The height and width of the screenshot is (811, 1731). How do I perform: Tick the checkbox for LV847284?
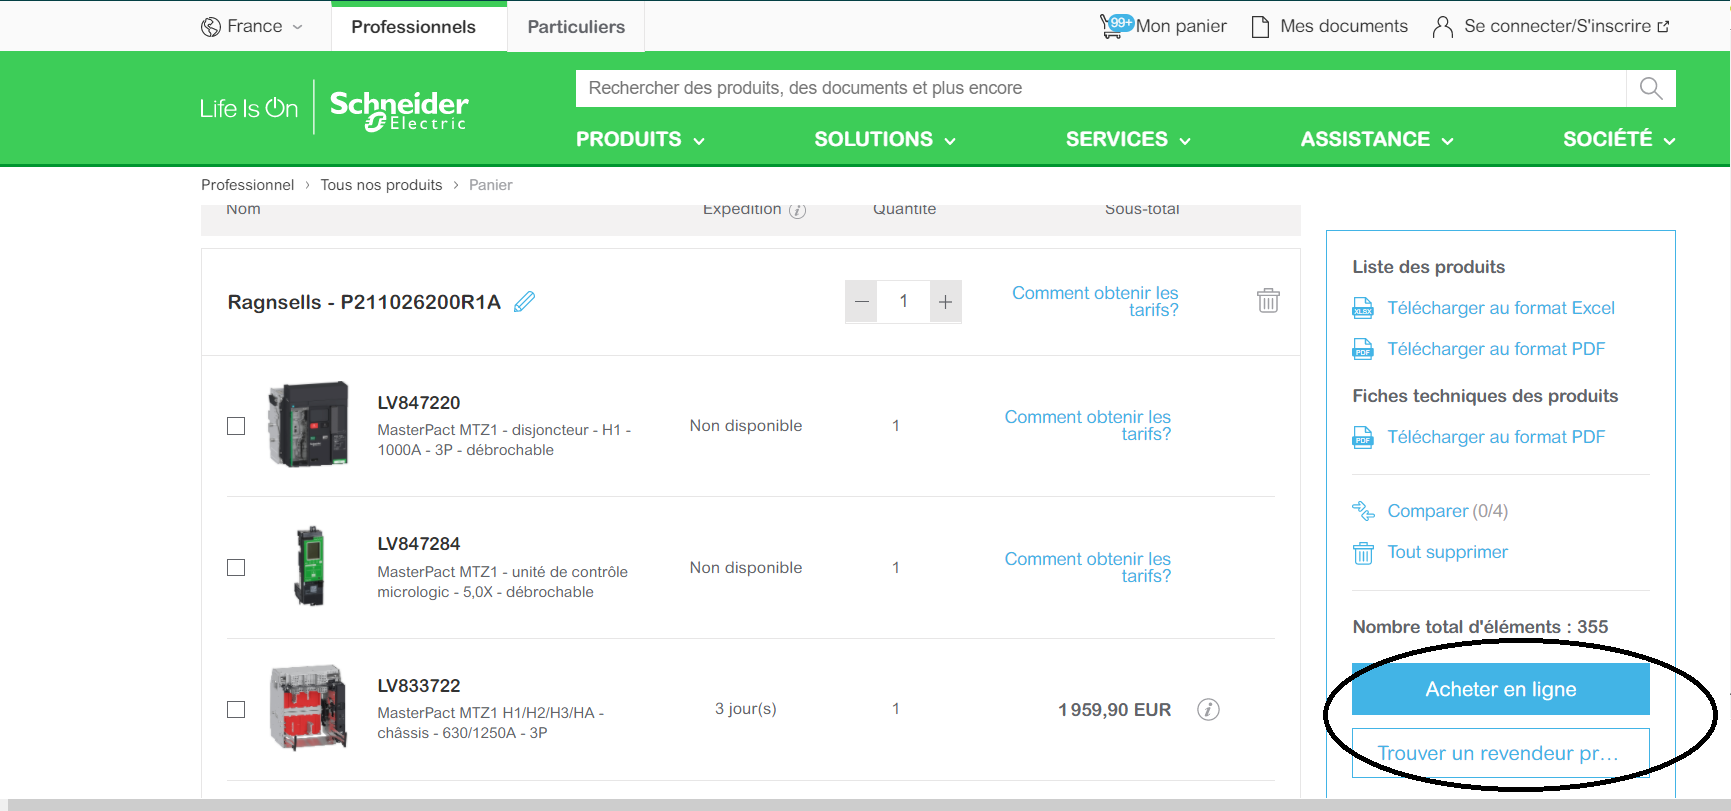[x=236, y=568]
